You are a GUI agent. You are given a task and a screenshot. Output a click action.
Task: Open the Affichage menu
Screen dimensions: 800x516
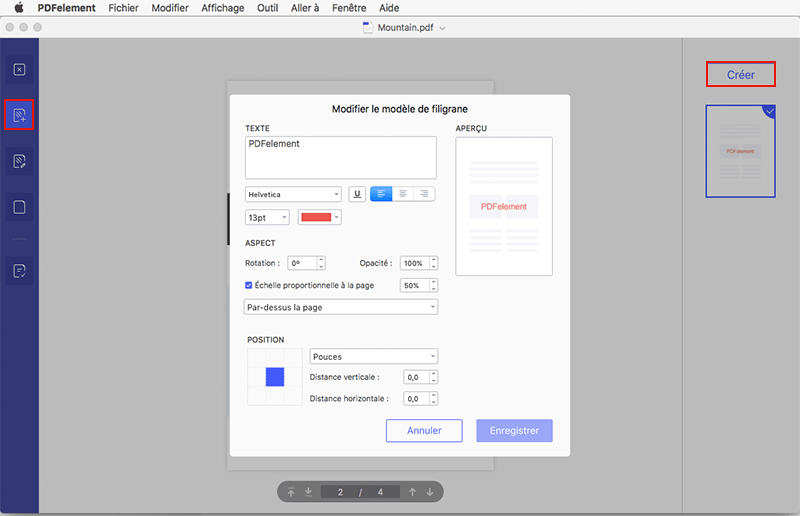[x=222, y=8]
